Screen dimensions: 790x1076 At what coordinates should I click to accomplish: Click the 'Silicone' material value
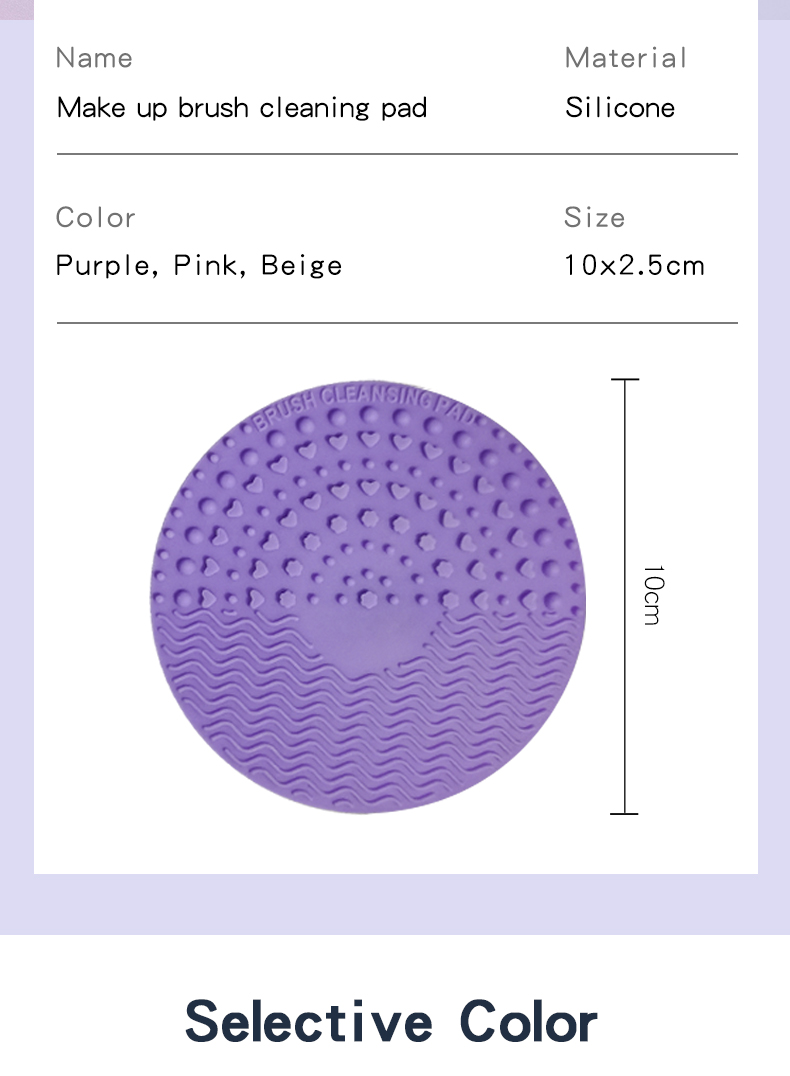click(620, 108)
